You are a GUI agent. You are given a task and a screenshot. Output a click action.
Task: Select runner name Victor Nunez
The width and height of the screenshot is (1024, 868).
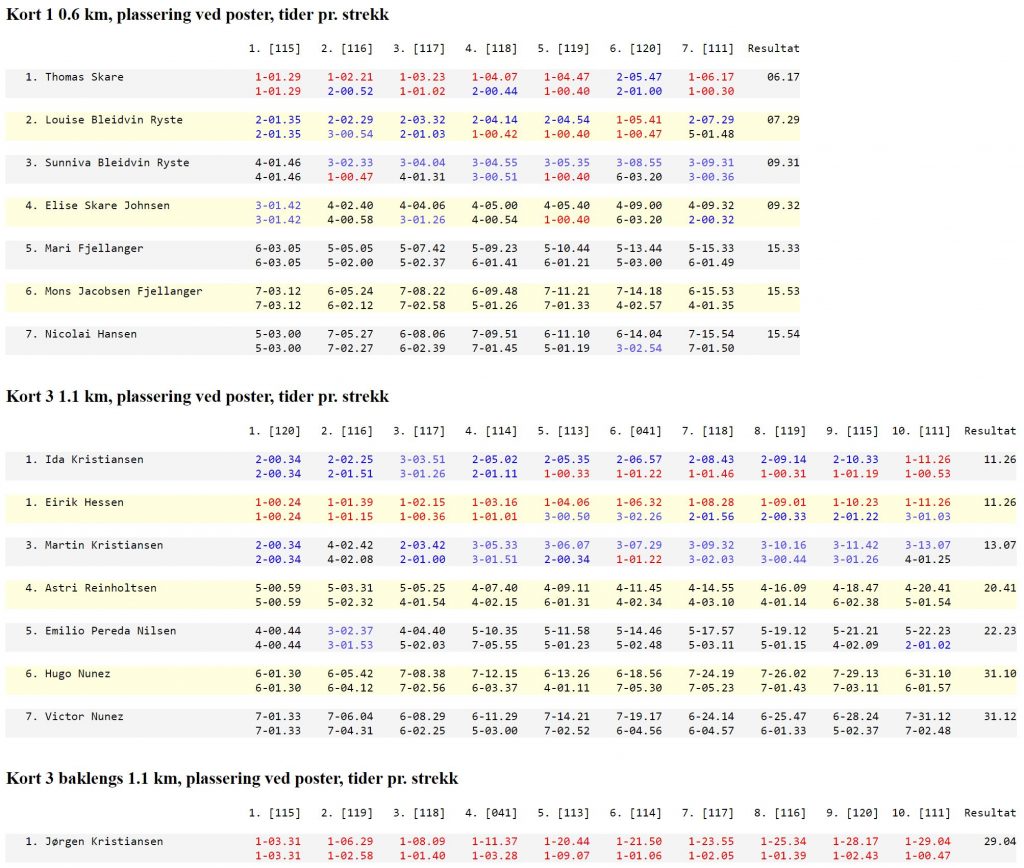point(84,717)
